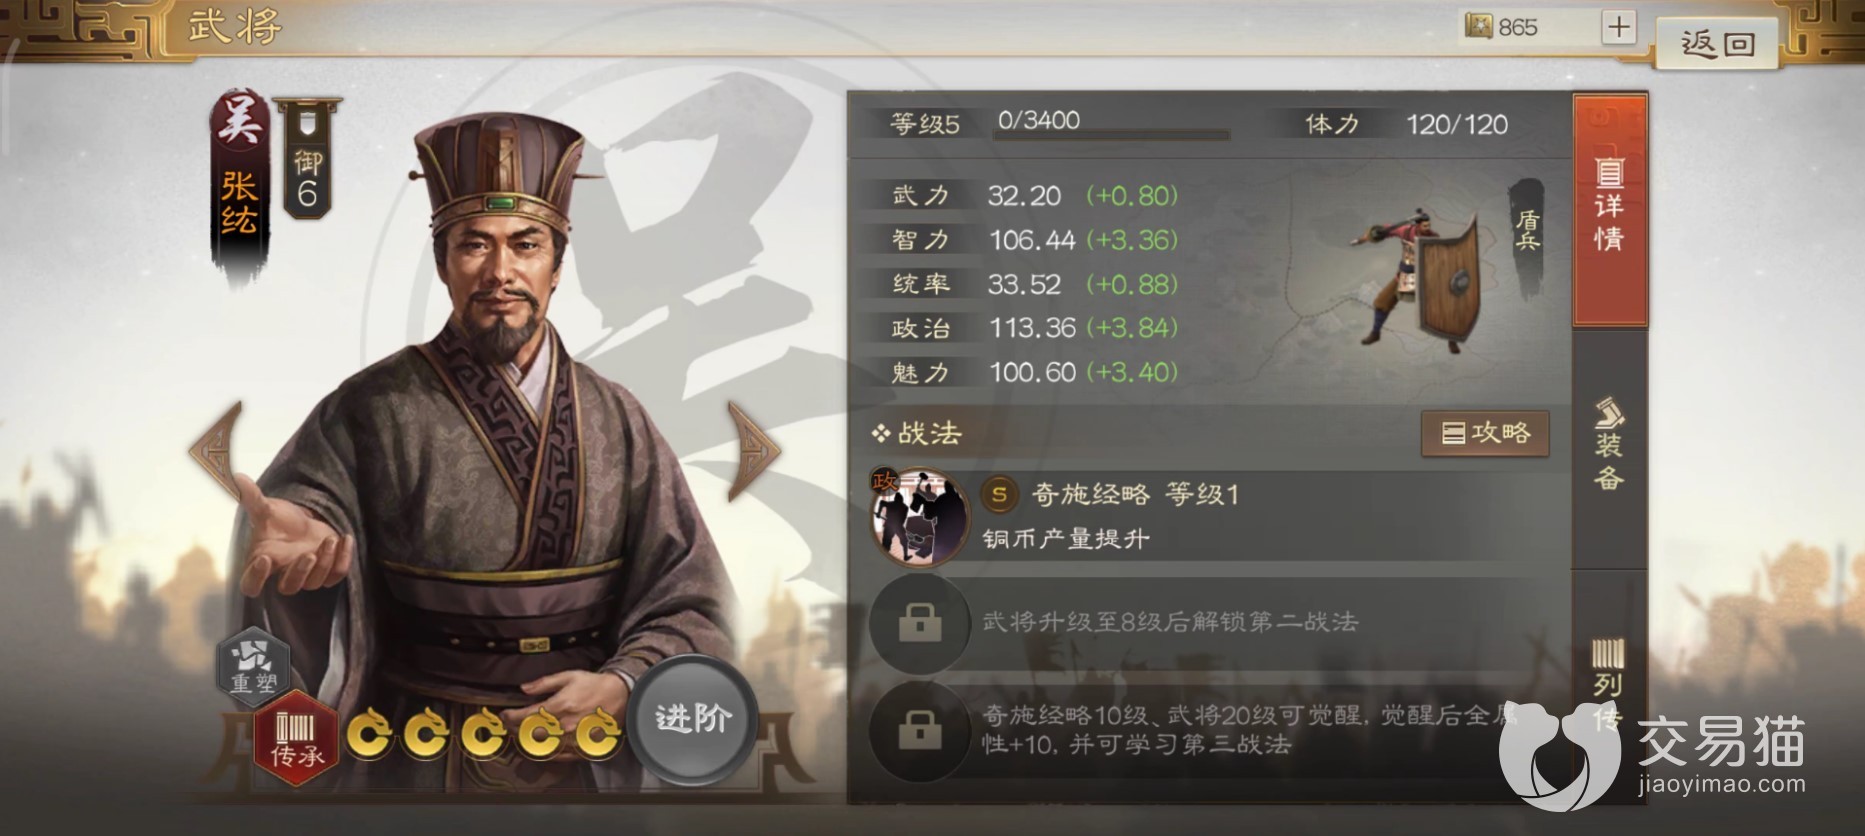Switch to the 装备 equipment tab
Screen dimensions: 1865x836
point(1609,445)
